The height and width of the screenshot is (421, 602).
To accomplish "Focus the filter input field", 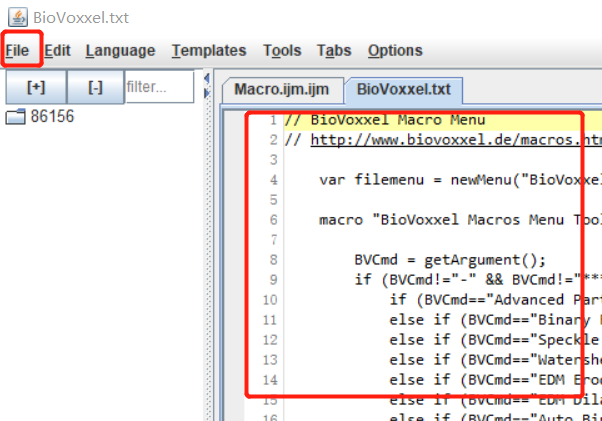I will tap(159, 87).
